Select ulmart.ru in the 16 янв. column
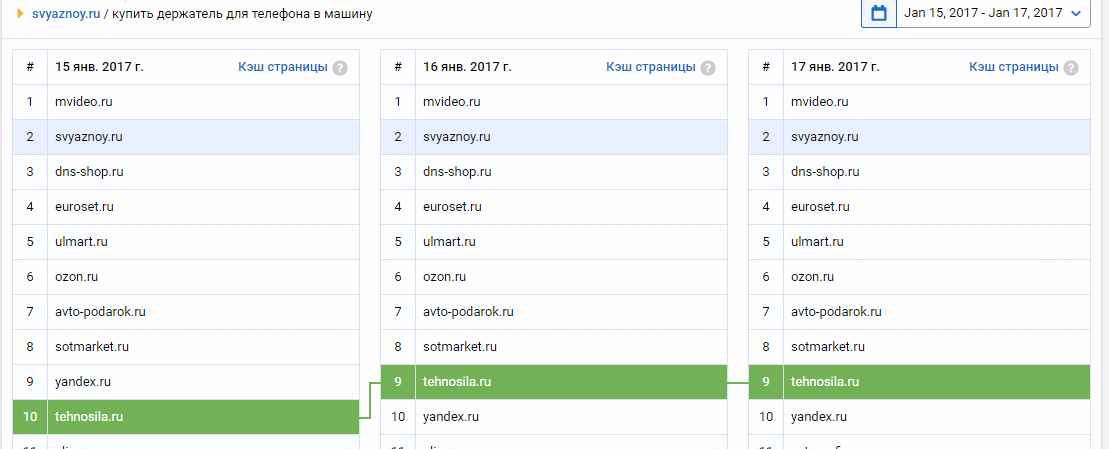1109x449 pixels. (x=449, y=242)
